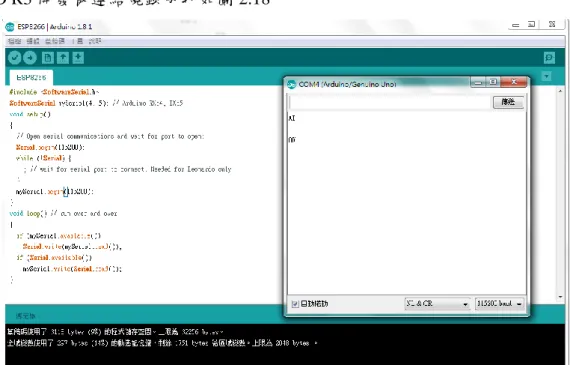Open Serial Monitor magnifier icon

(x=549, y=58)
